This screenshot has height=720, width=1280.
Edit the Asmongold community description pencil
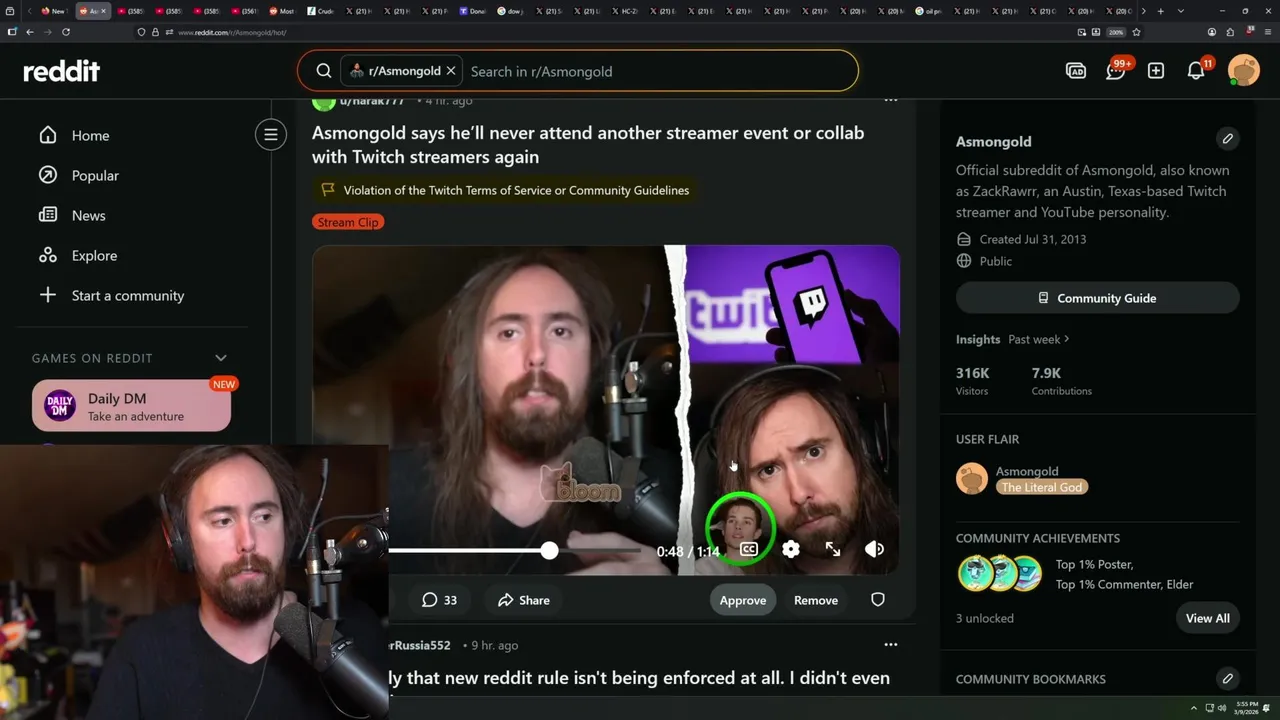[x=1227, y=139]
